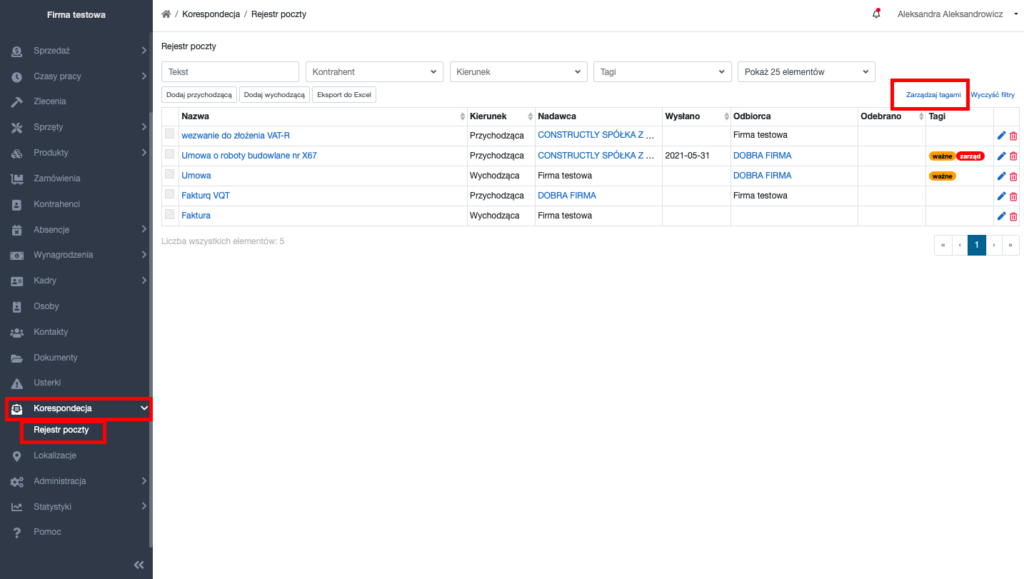Open 'Zarządzaj tagami' link
The image size is (1024, 579).
pos(933,95)
